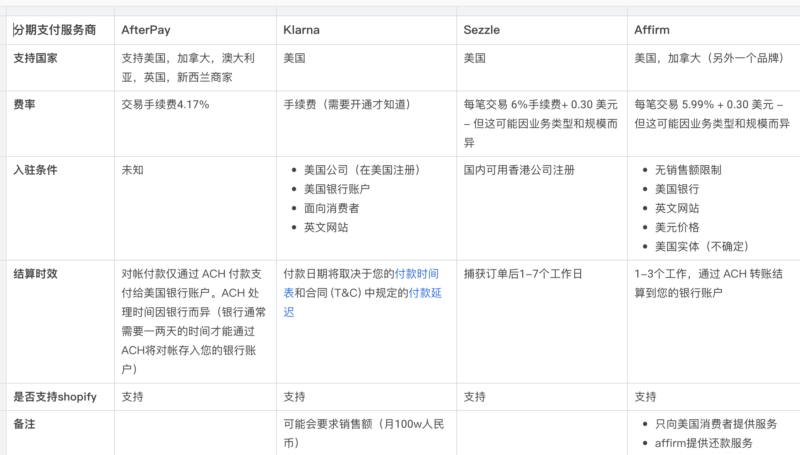Screen dimensions: 800x455
Task: Click AfterPay's 支持 cell in shopify row
Action: (x=195, y=397)
